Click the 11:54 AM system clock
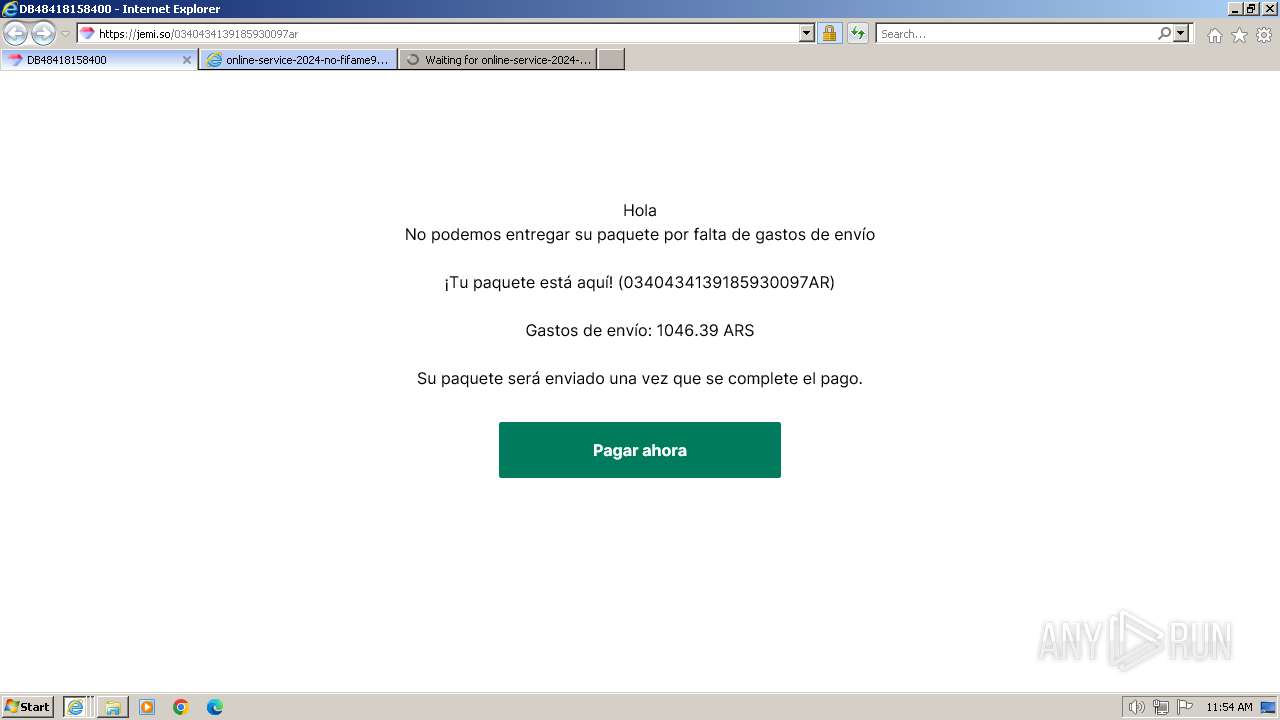 pos(1229,707)
